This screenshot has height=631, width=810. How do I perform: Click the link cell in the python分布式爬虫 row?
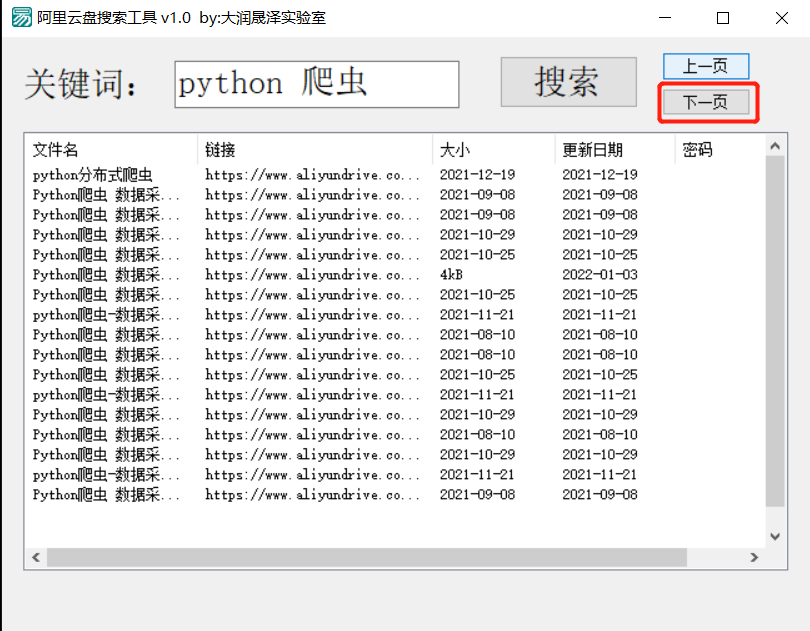coord(313,175)
